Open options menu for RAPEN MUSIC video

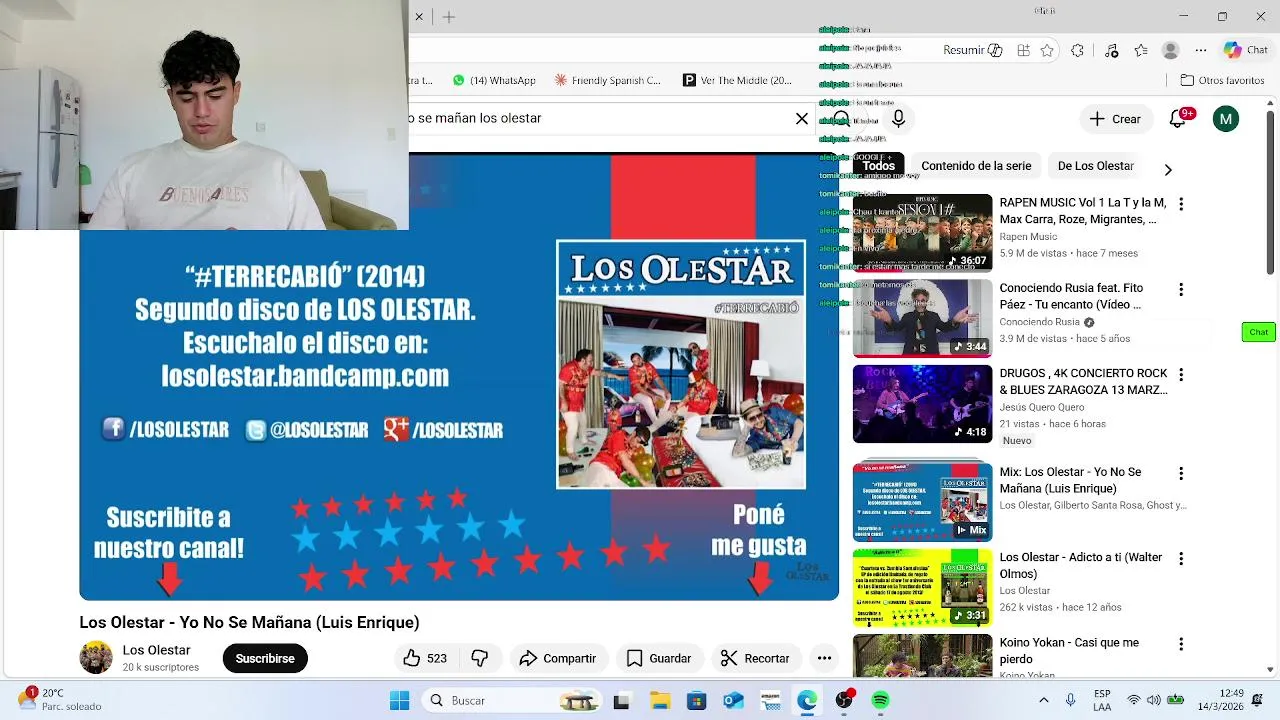click(1181, 204)
